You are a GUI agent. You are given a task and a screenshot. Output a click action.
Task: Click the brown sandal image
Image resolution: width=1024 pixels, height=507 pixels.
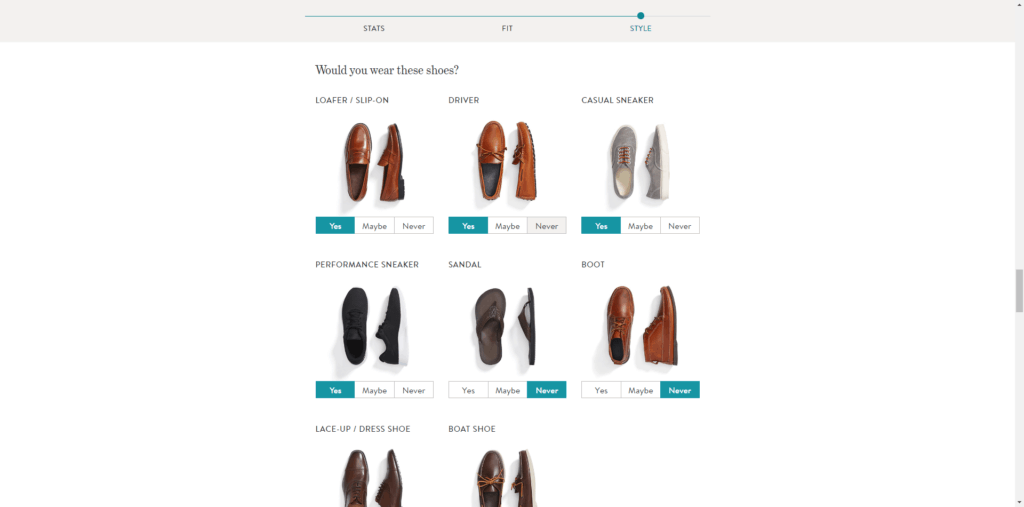coord(507,325)
